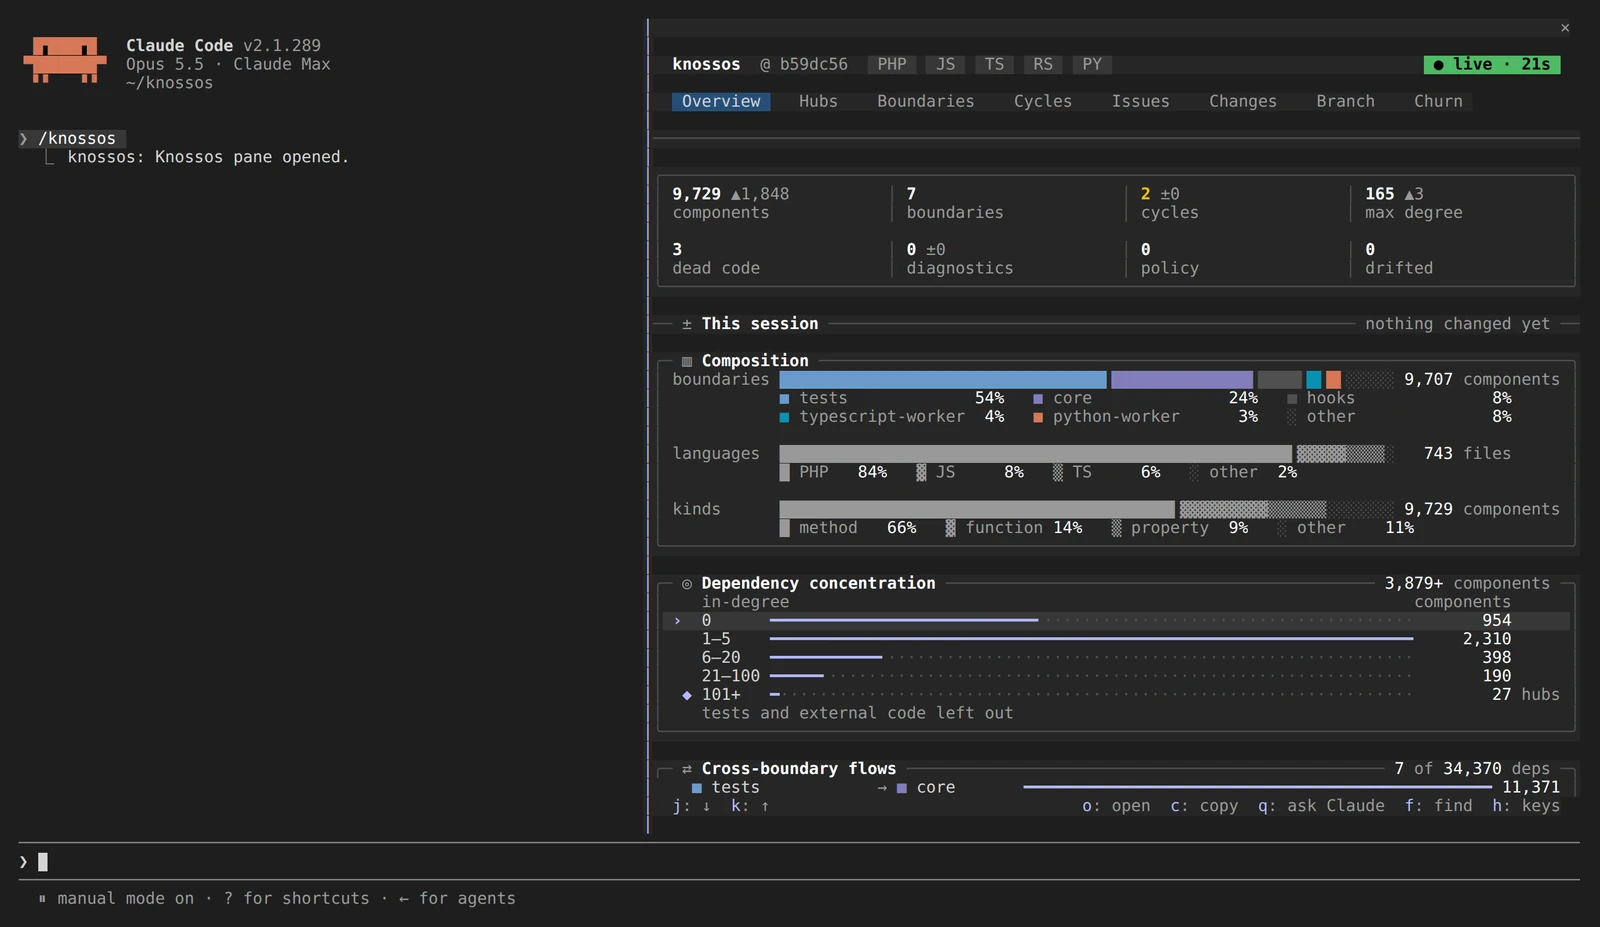The height and width of the screenshot is (927, 1600).
Task: Click the 'o: open' shortcut hint
Action: click(1116, 806)
